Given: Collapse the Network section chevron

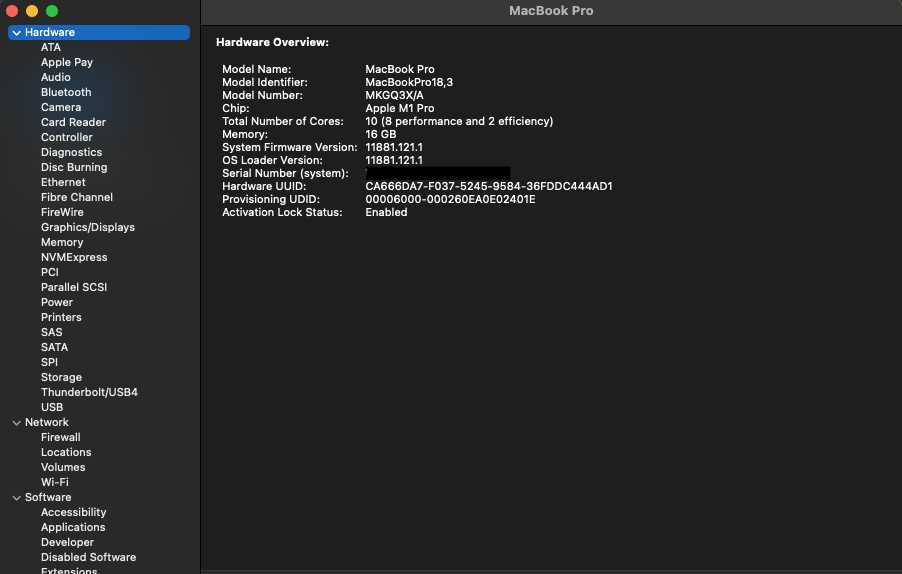Looking at the screenshot, I should (x=17, y=423).
